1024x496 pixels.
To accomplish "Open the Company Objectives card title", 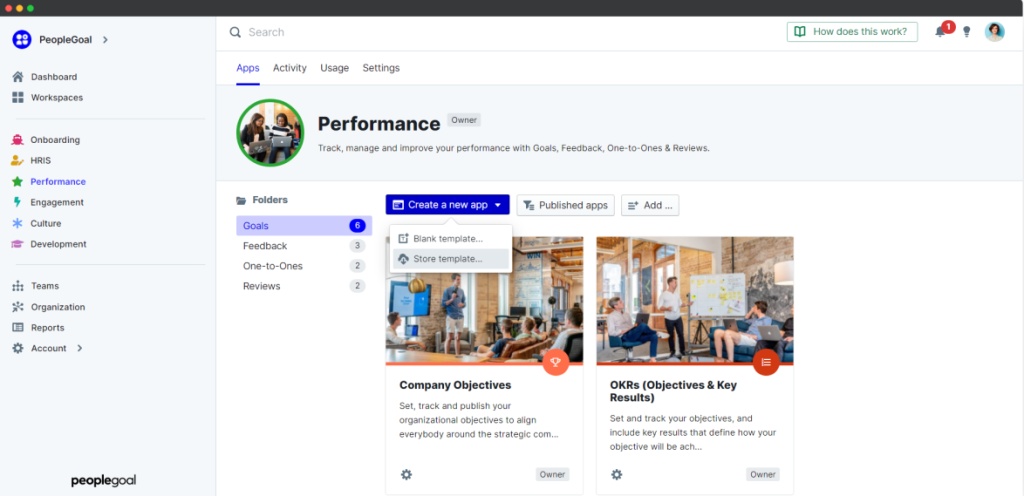I will pos(455,385).
